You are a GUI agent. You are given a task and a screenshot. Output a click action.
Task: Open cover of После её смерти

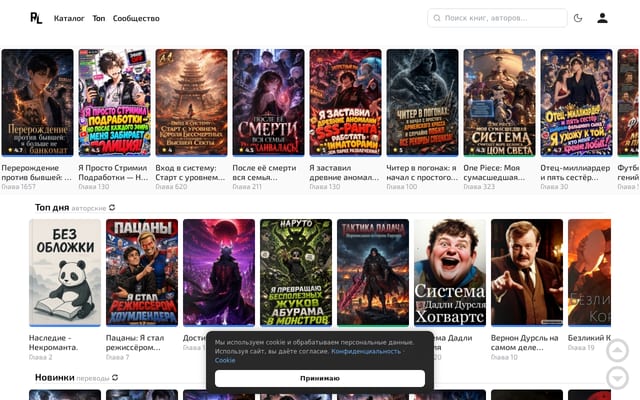[269, 102]
